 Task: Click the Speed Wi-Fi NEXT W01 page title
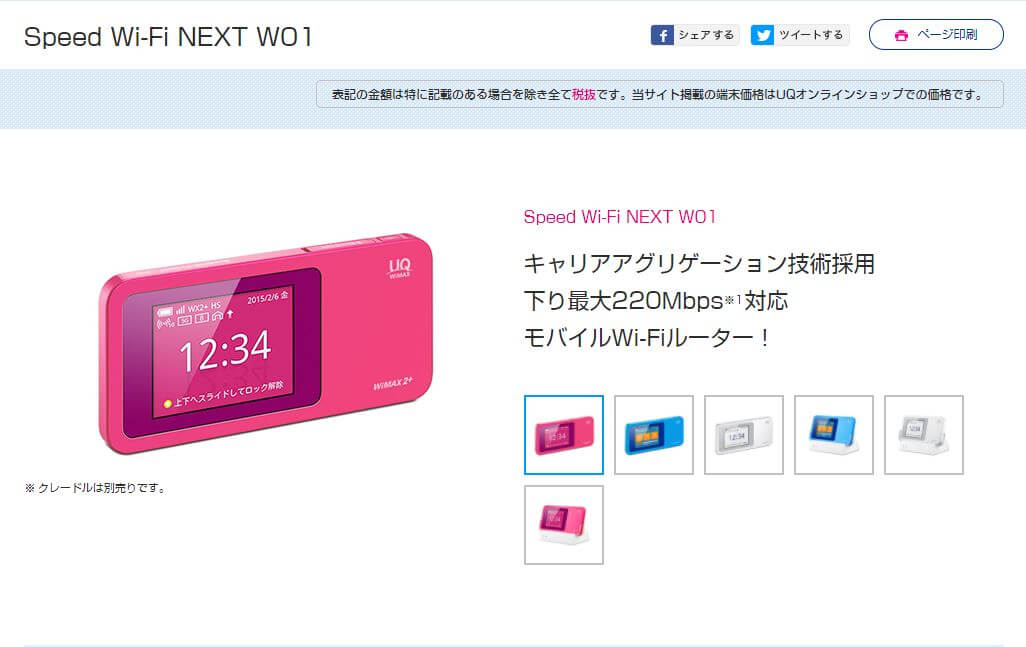(168, 37)
